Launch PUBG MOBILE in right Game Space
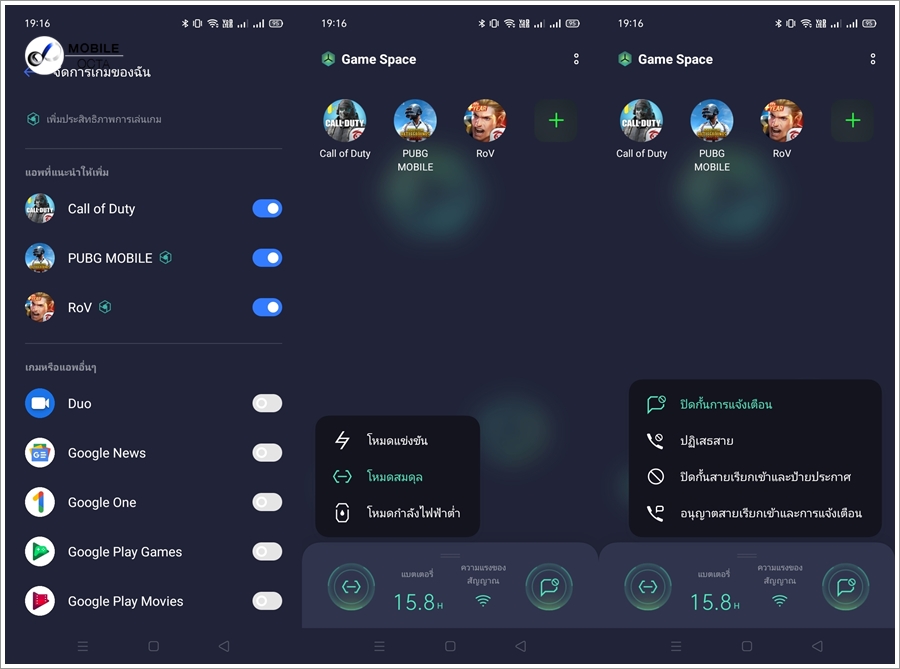 tap(712, 120)
